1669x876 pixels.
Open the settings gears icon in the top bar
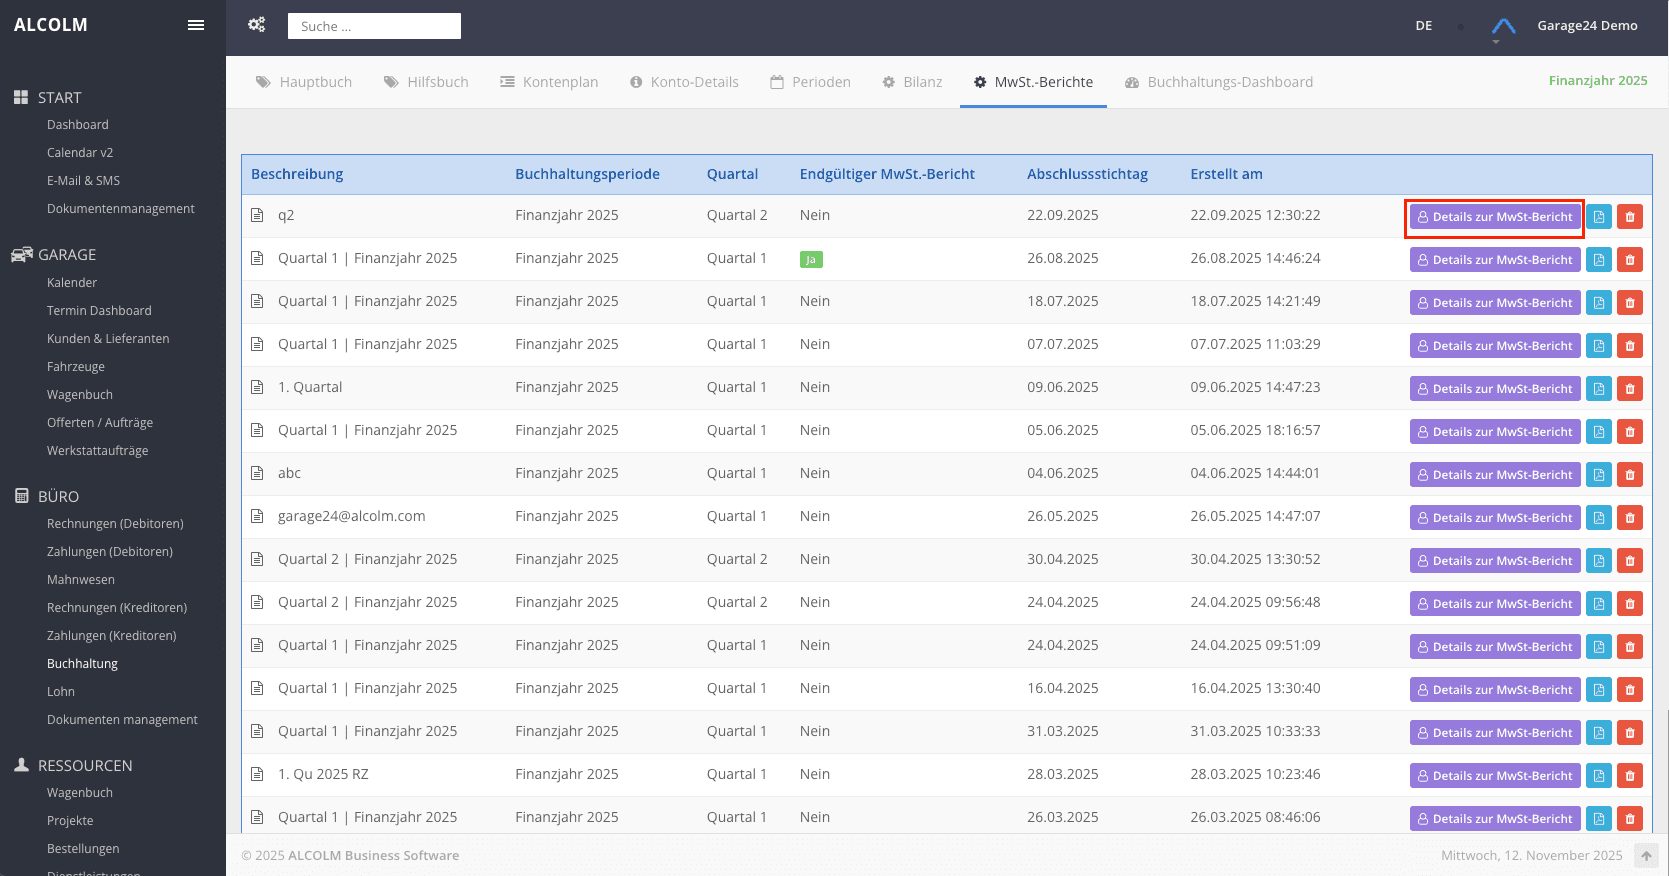[x=257, y=25]
